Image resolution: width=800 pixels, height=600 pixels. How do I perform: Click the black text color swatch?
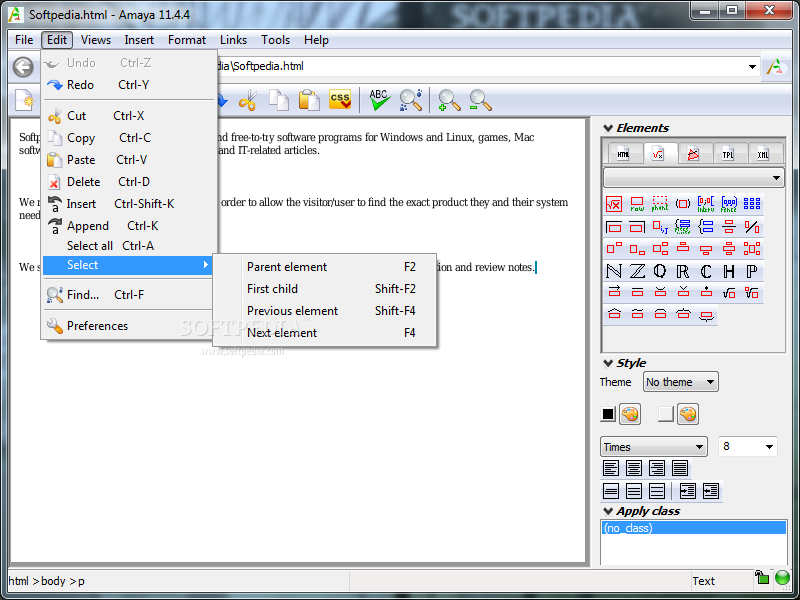coord(608,414)
